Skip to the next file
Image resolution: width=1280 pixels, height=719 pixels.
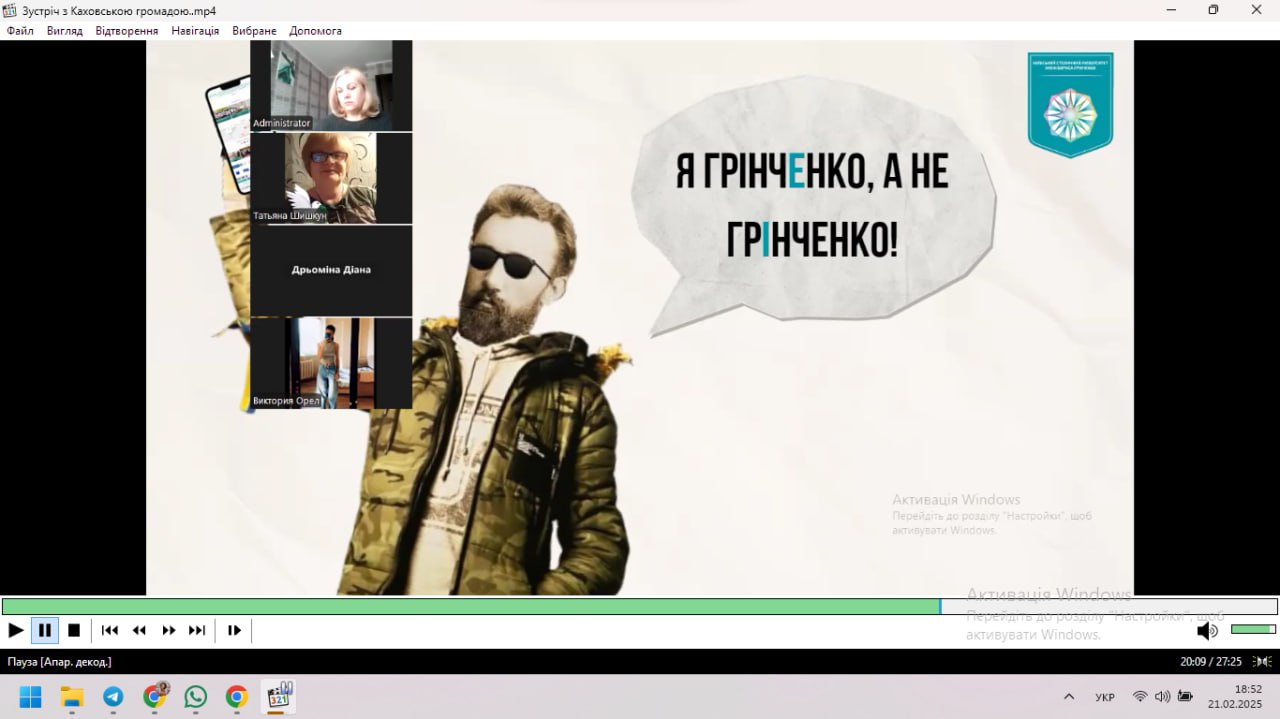pyautogui.click(x=197, y=630)
